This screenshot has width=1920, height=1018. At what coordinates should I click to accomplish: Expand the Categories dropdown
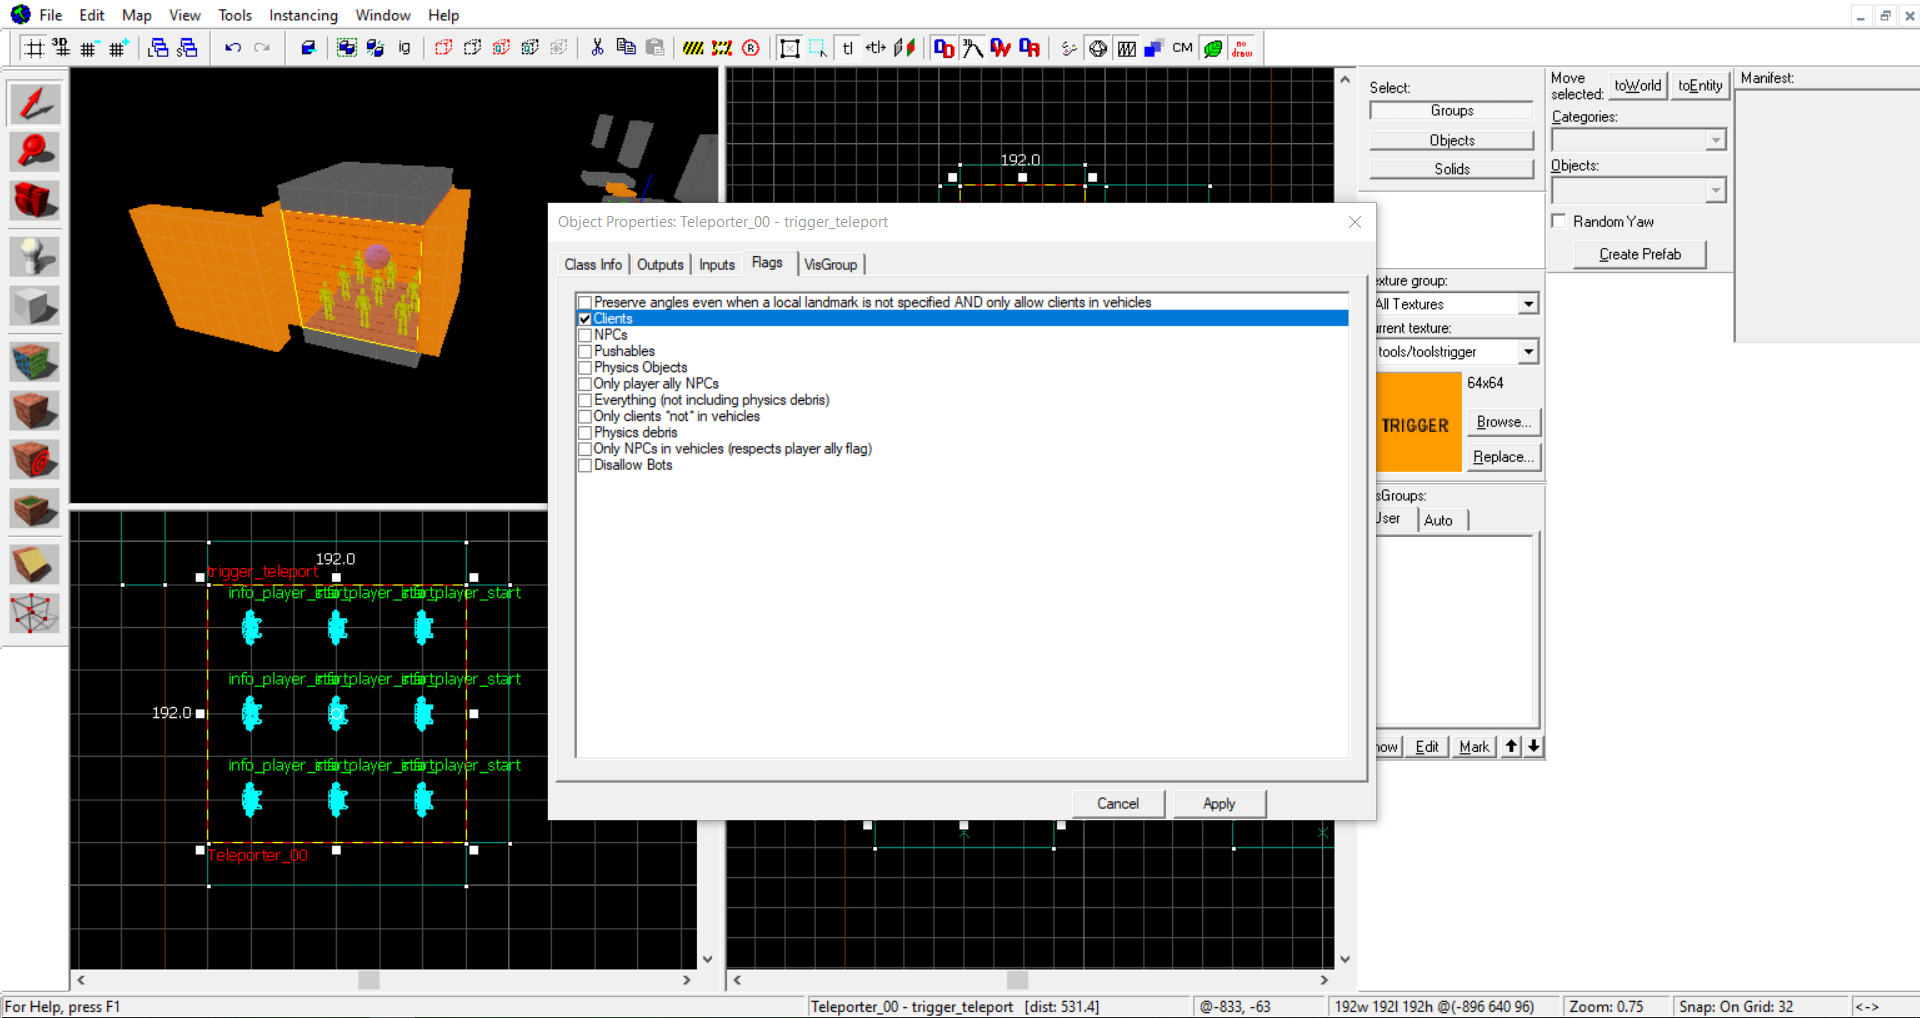[x=1716, y=140]
